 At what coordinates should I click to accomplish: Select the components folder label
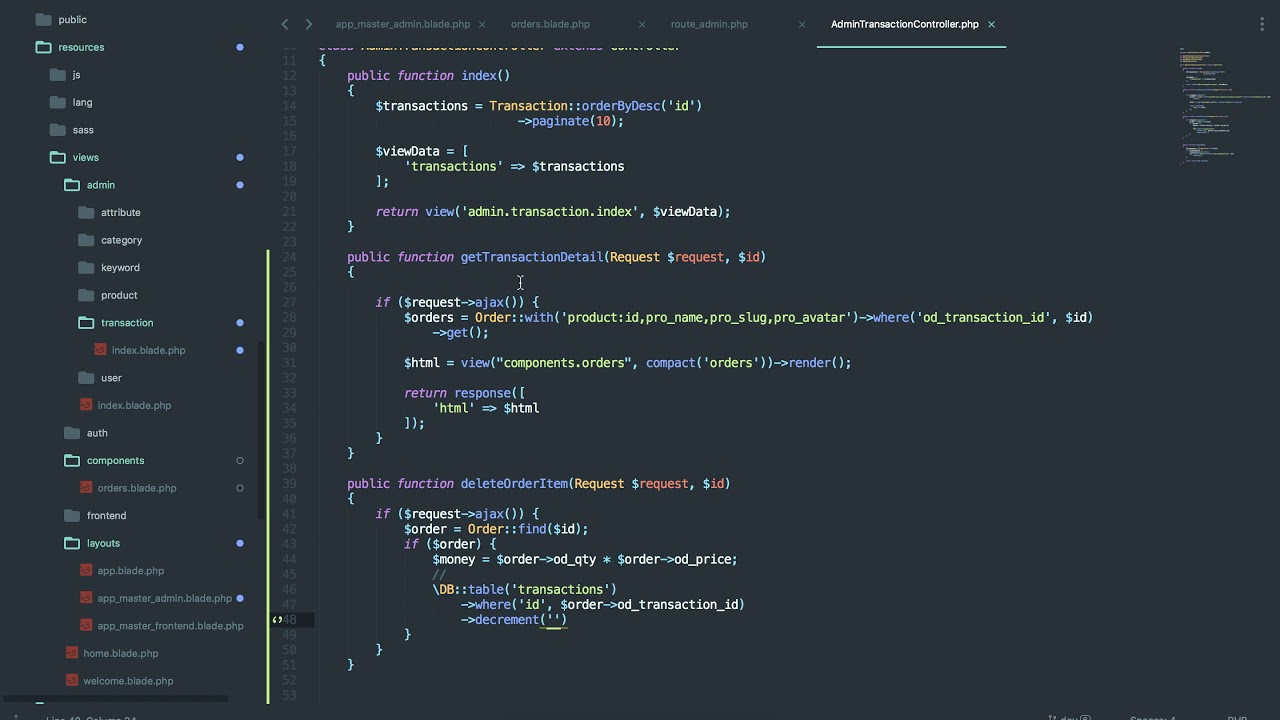115,460
